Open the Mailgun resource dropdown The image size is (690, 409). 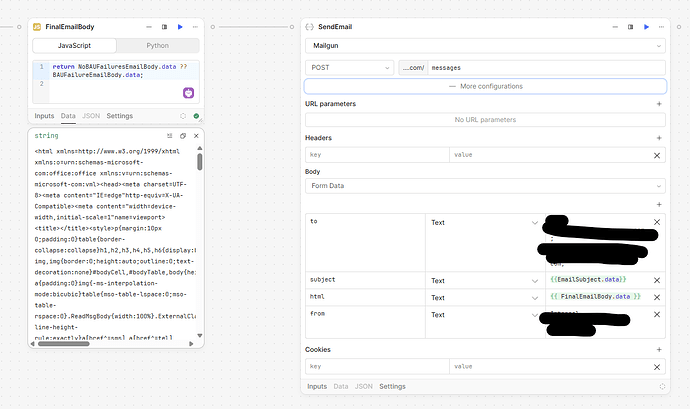click(485, 46)
